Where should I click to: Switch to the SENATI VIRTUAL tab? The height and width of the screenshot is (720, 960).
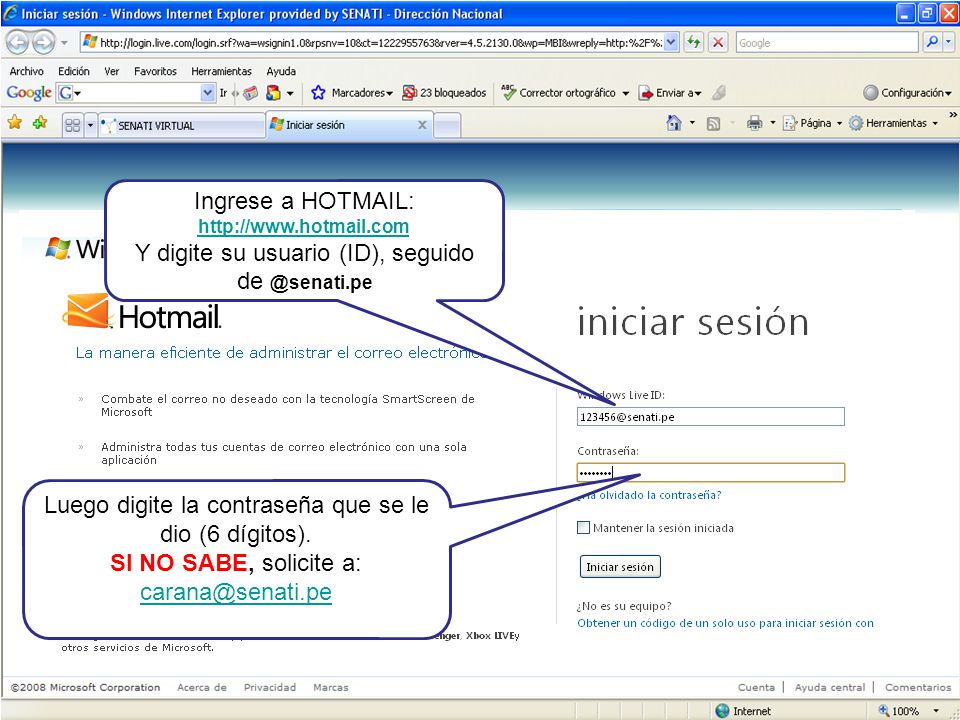(x=181, y=126)
